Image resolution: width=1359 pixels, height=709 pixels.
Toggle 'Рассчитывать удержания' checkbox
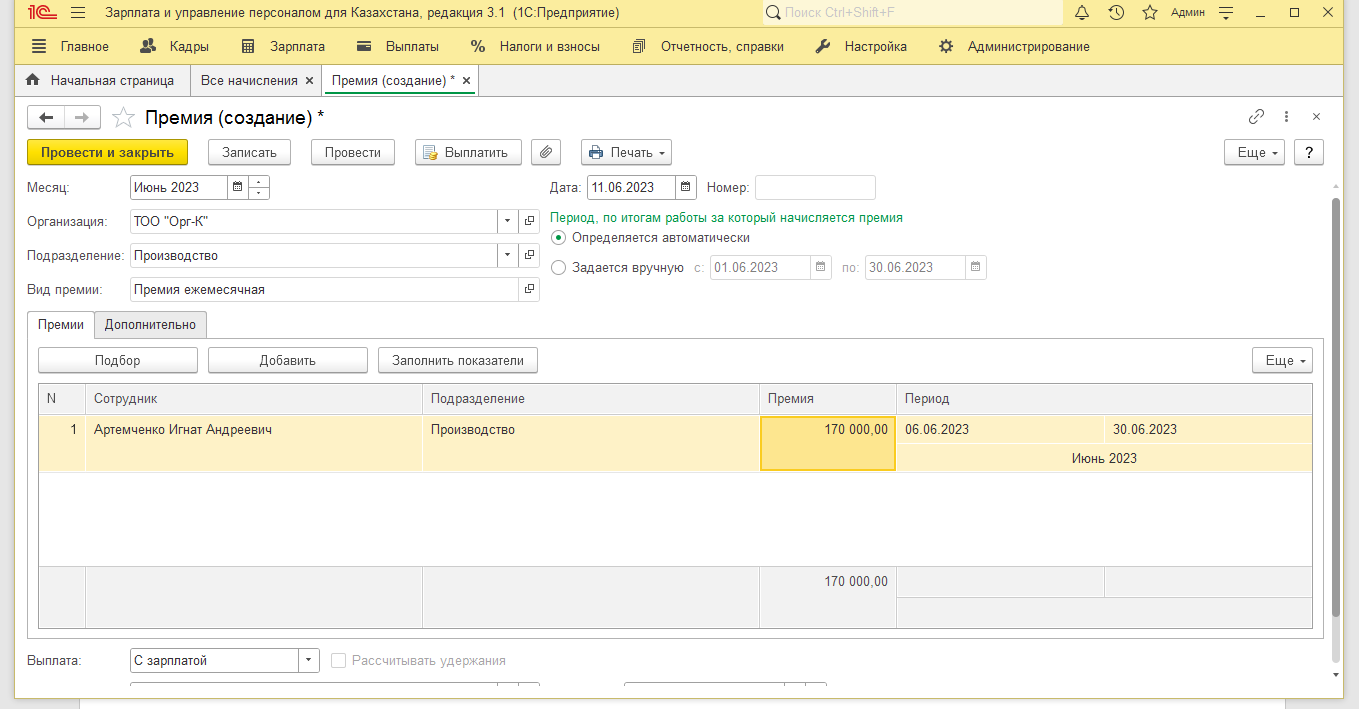point(338,660)
